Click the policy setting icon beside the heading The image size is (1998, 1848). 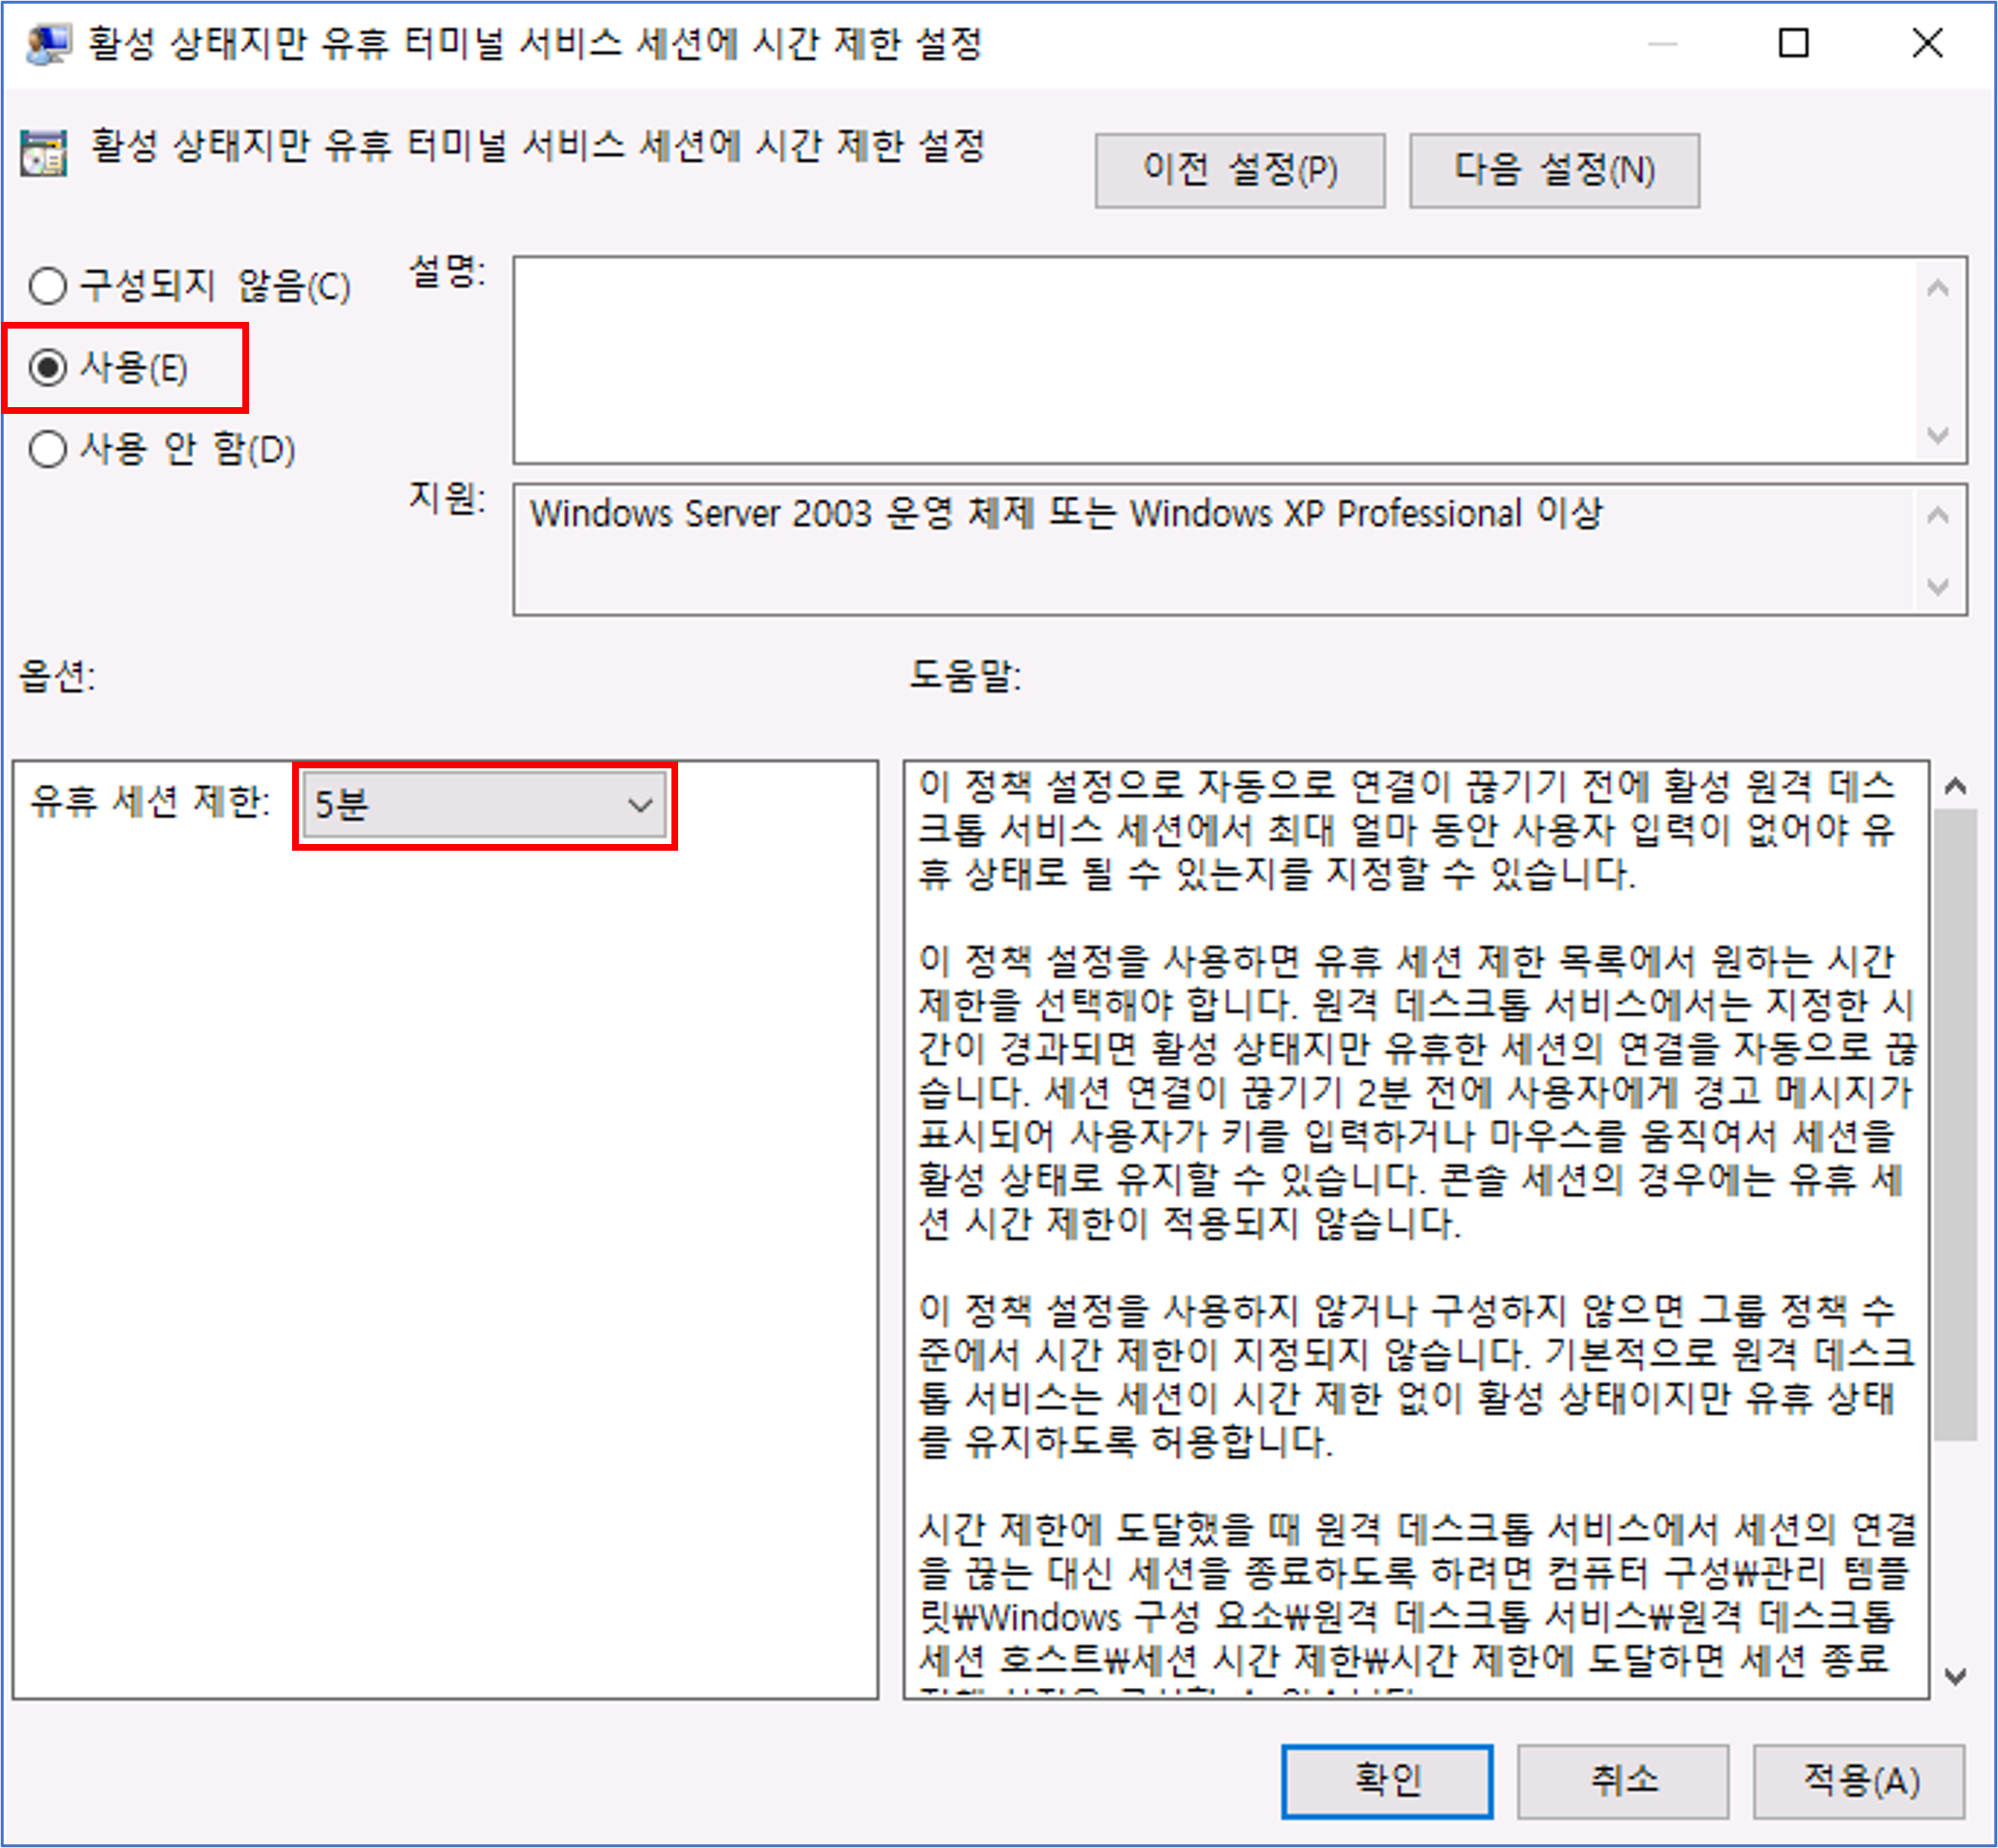(x=44, y=153)
